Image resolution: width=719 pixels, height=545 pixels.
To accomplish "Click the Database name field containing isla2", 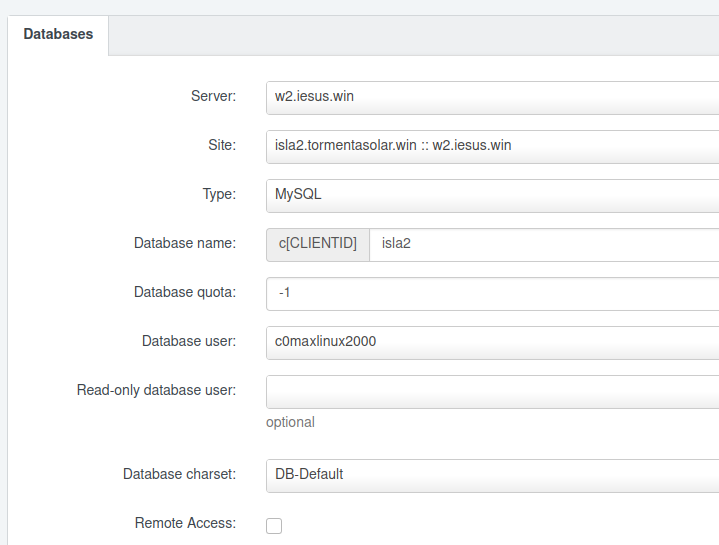I will pos(544,245).
